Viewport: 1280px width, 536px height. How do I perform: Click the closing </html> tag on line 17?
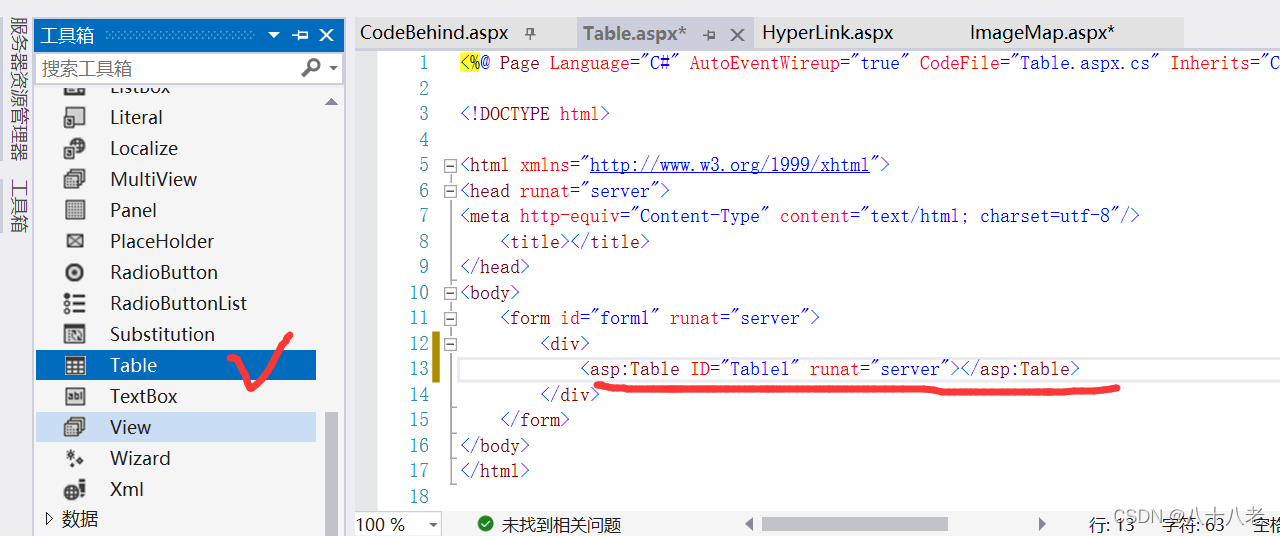(495, 470)
